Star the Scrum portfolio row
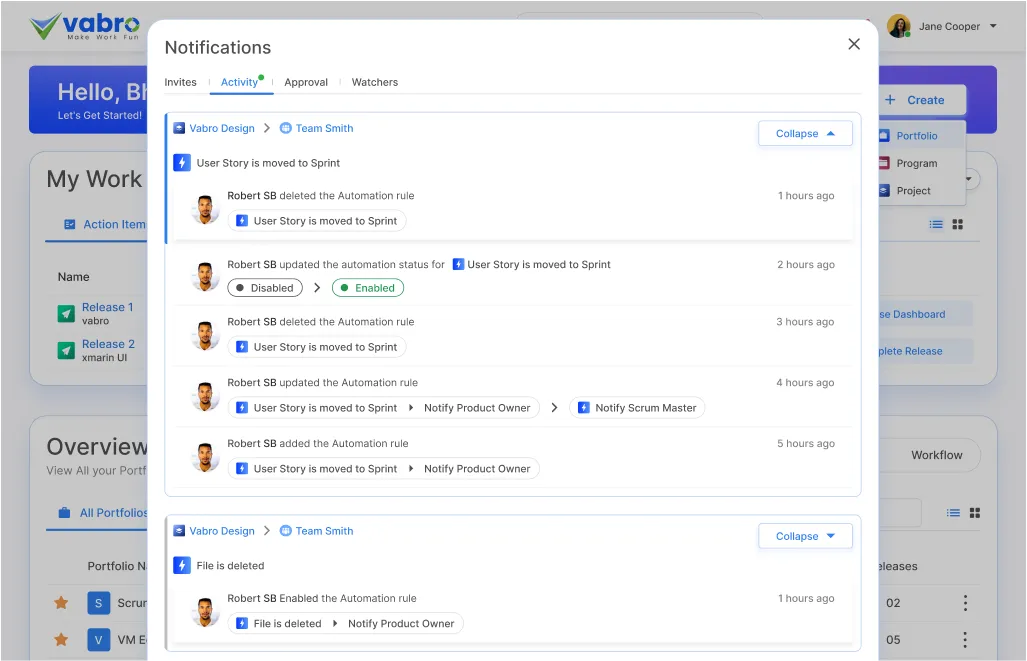 (61, 603)
